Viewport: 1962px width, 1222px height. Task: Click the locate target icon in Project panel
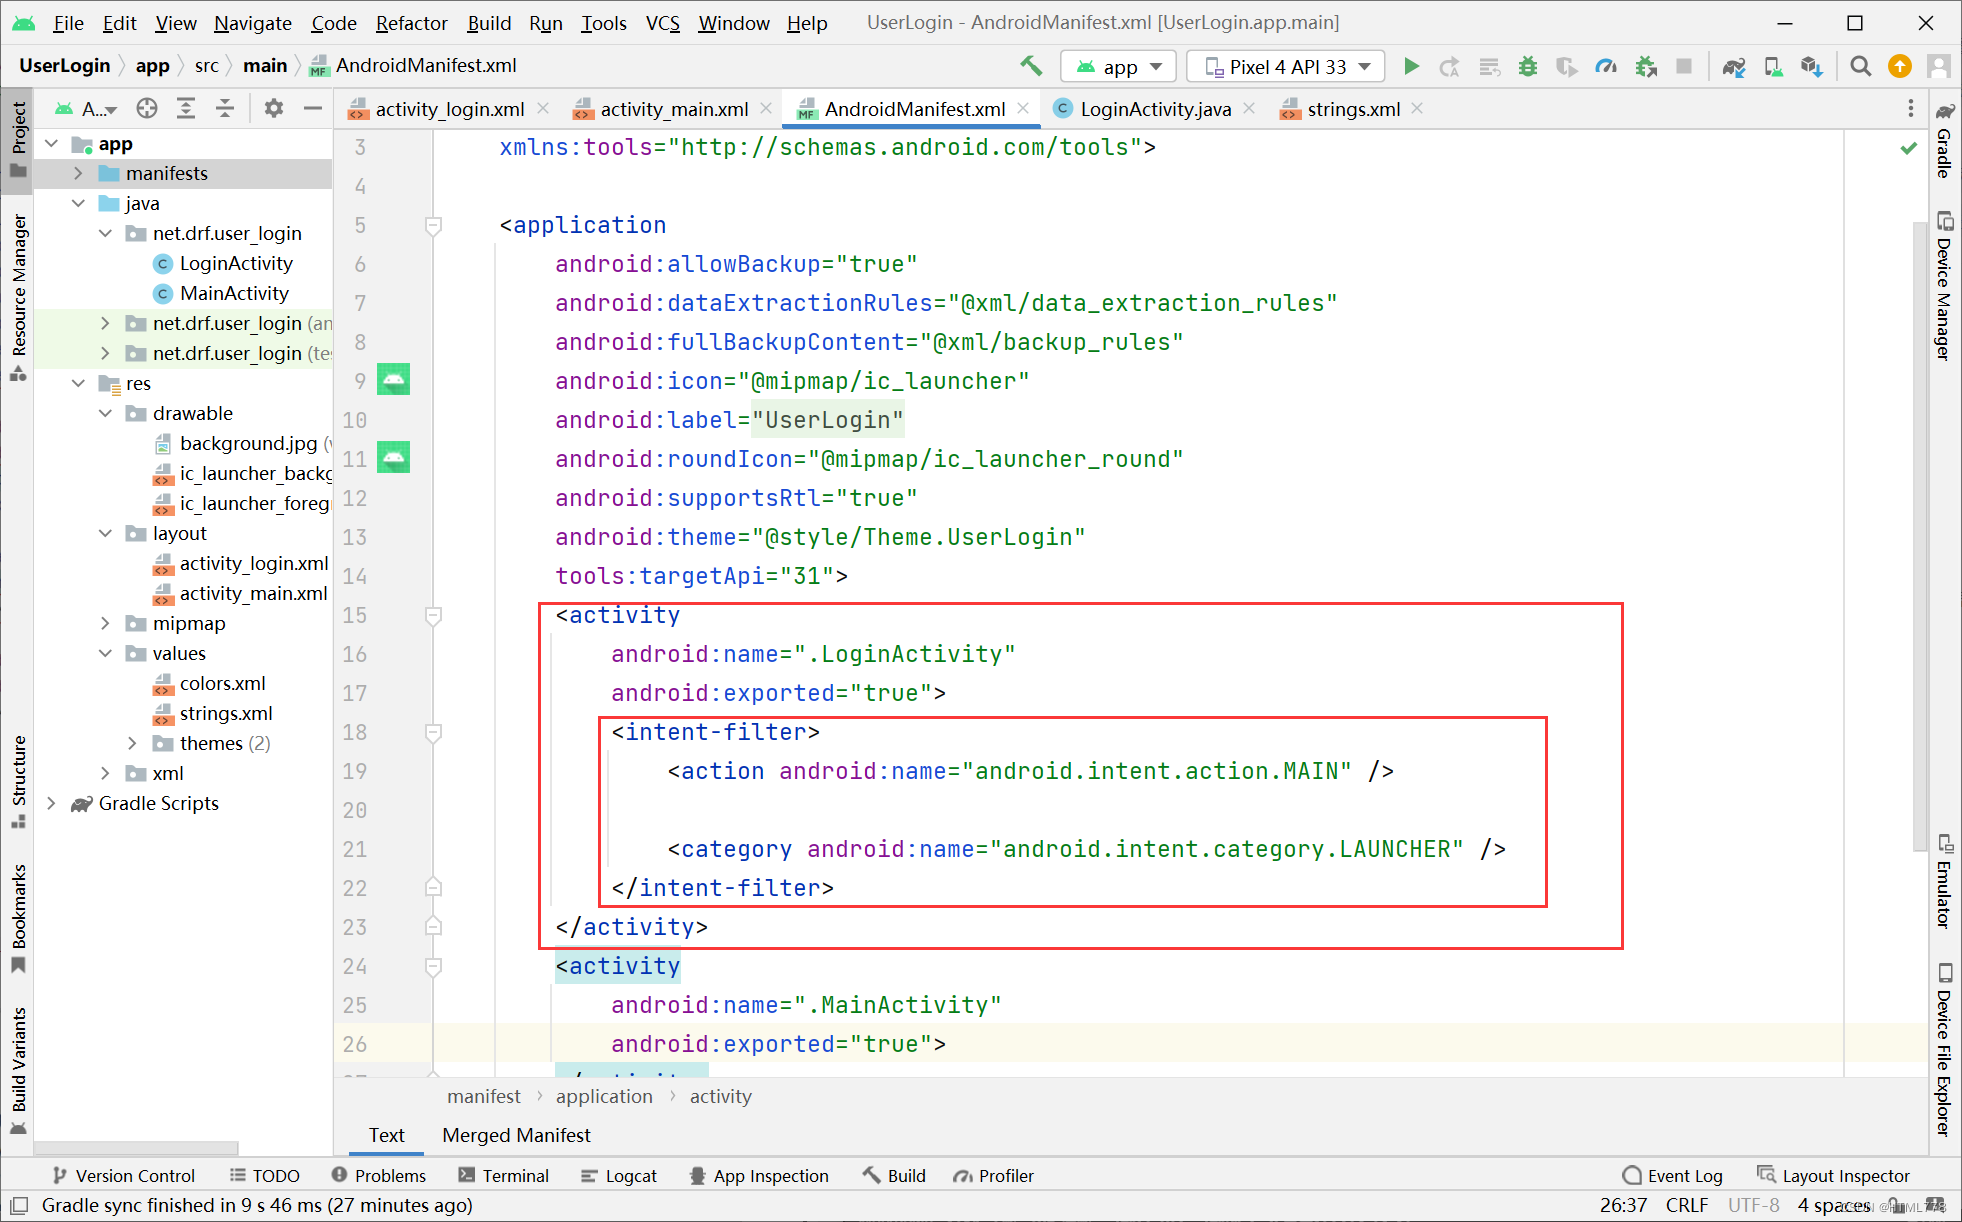coord(147,108)
